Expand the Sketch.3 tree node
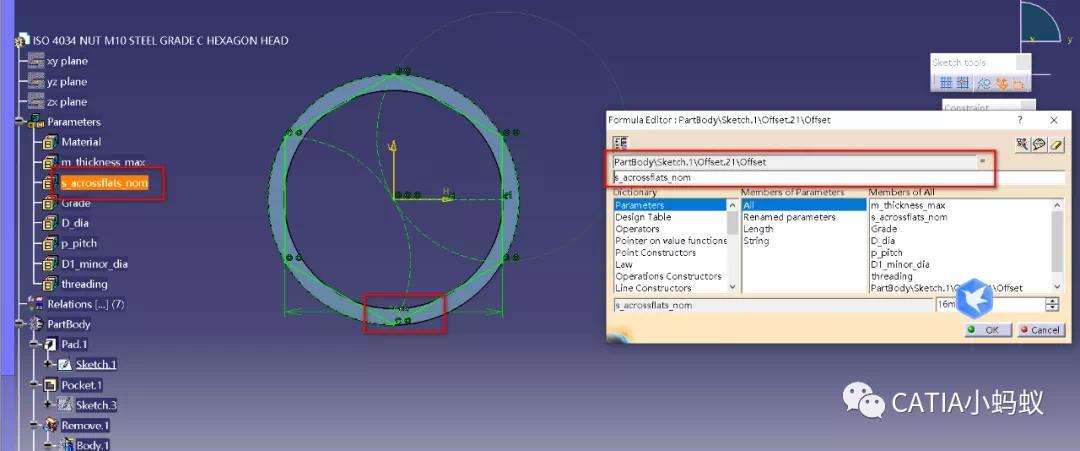Image resolution: width=1080 pixels, height=451 pixels. point(48,405)
